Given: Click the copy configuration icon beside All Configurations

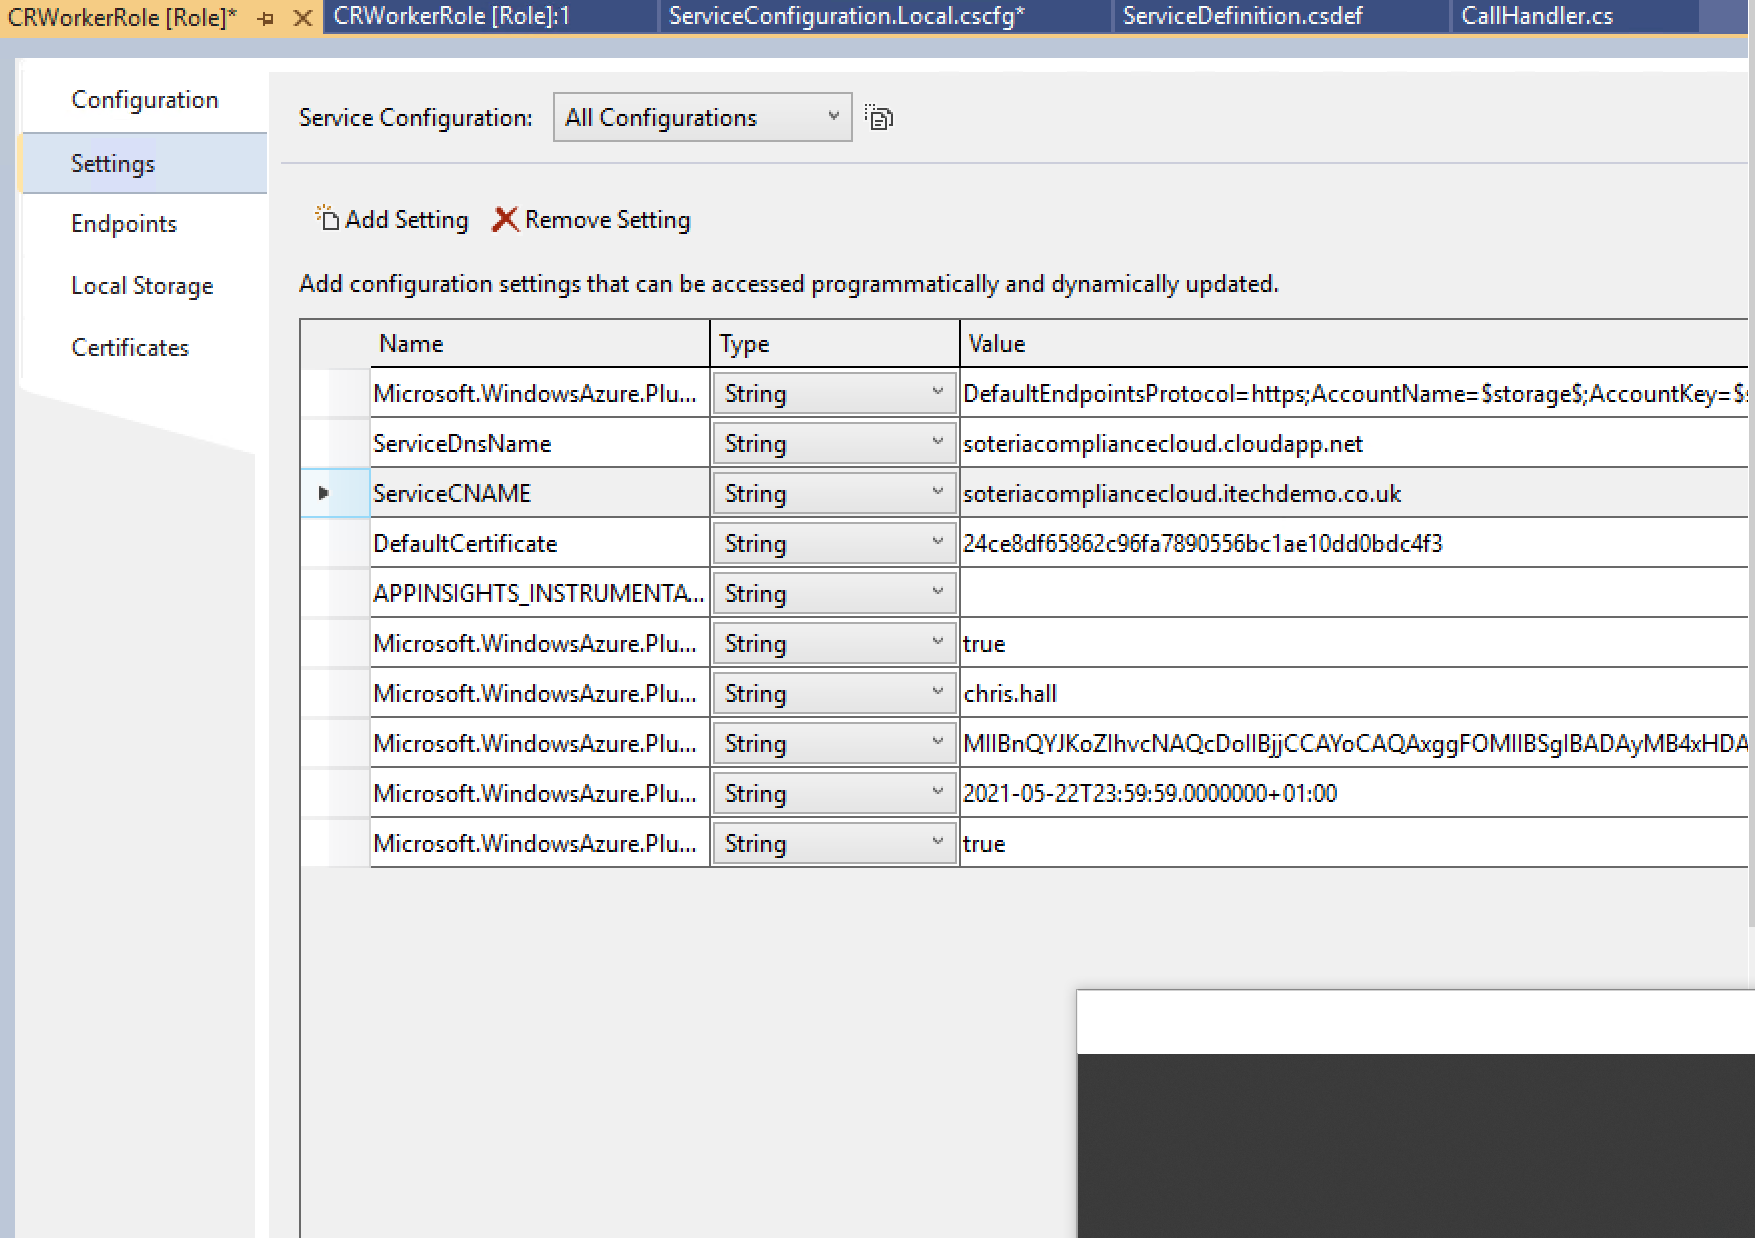Looking at the screenshot, I should point(878,116).
